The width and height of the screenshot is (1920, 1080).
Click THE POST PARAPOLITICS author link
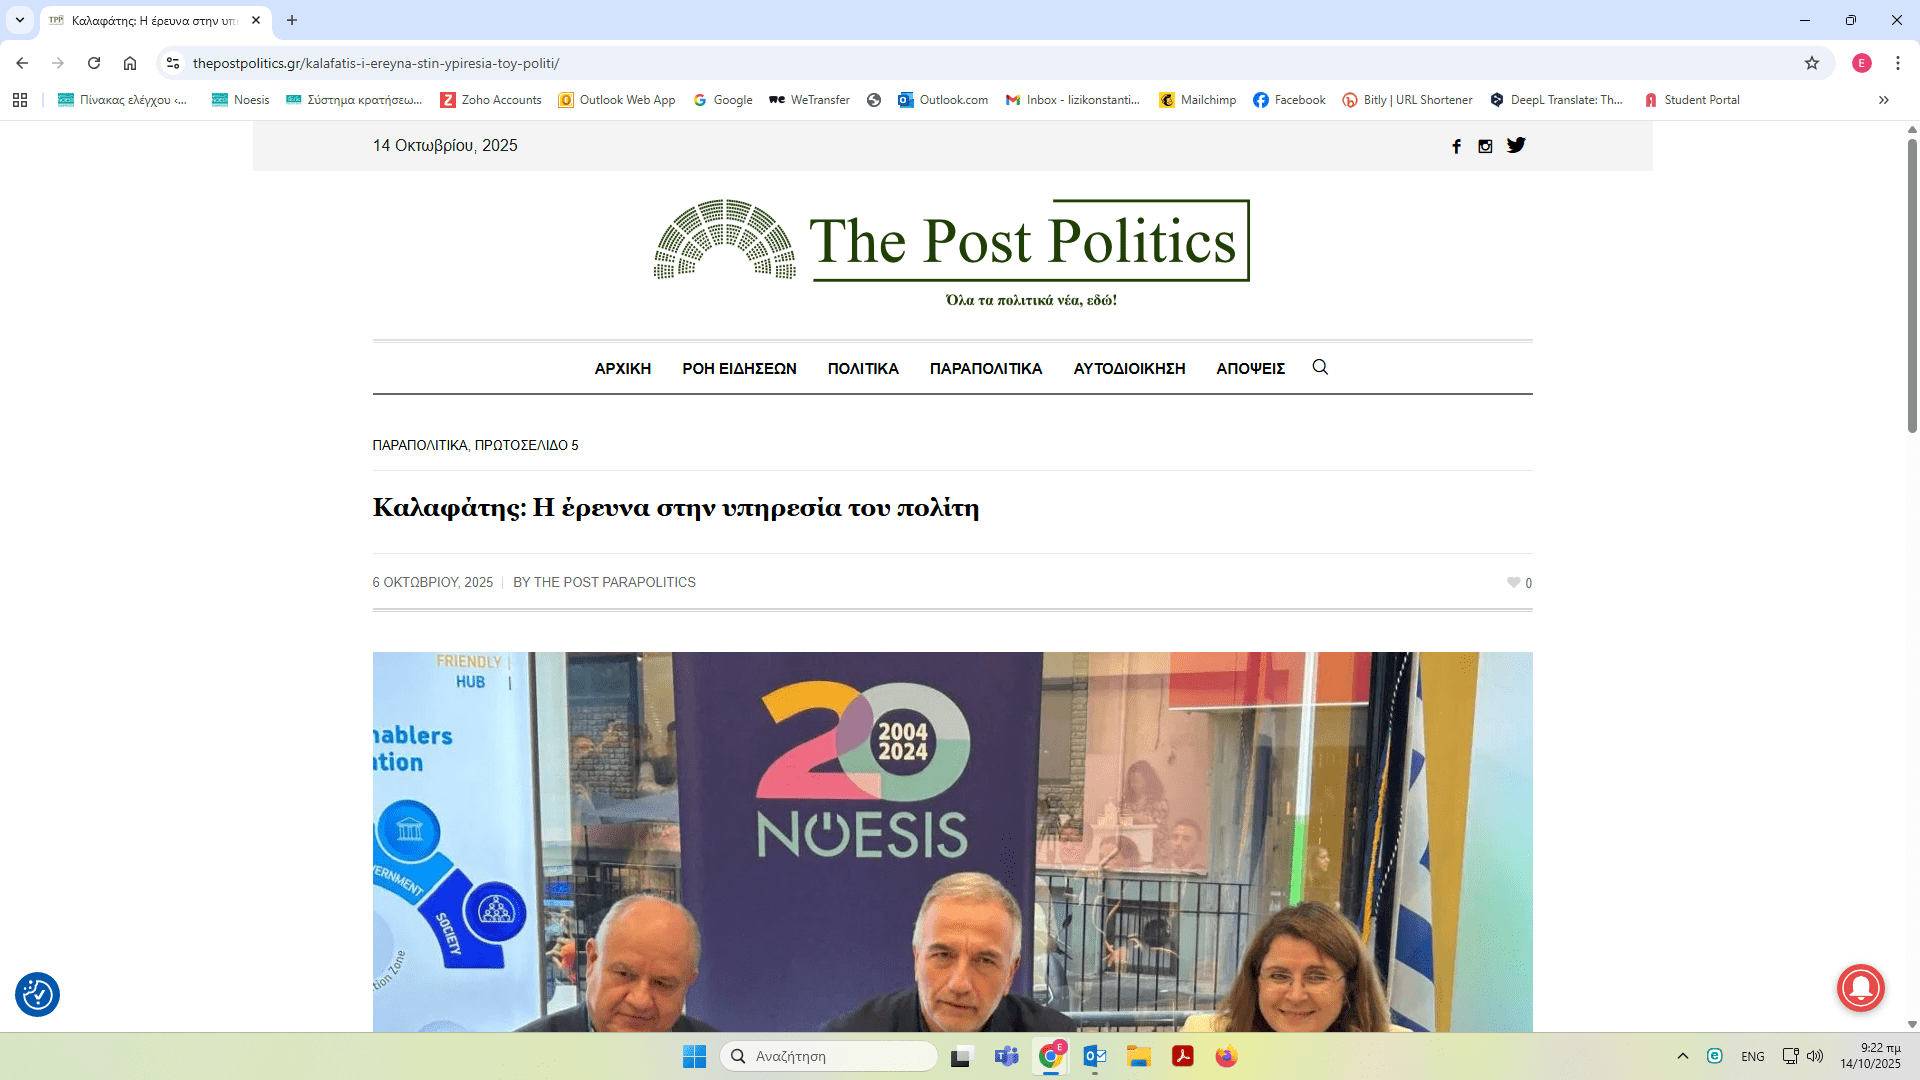(x=614, y=583)
